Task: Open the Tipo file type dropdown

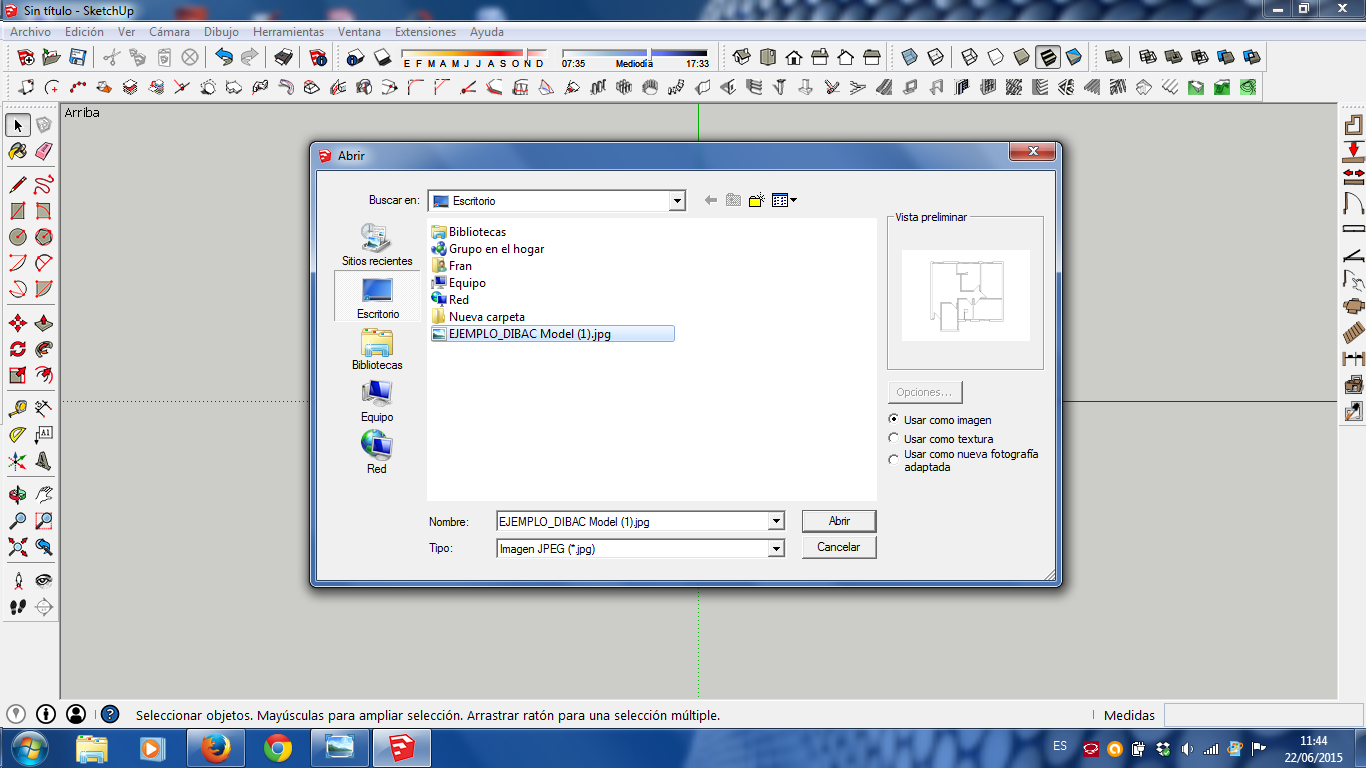Action: [x=776, y=548]
